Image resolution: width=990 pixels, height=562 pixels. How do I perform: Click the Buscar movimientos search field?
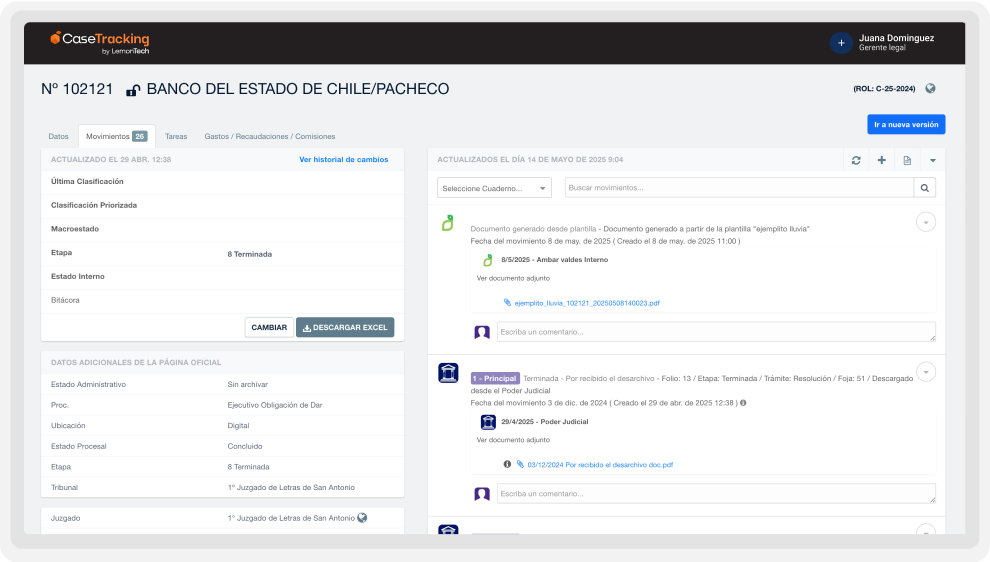click(738, 187)
